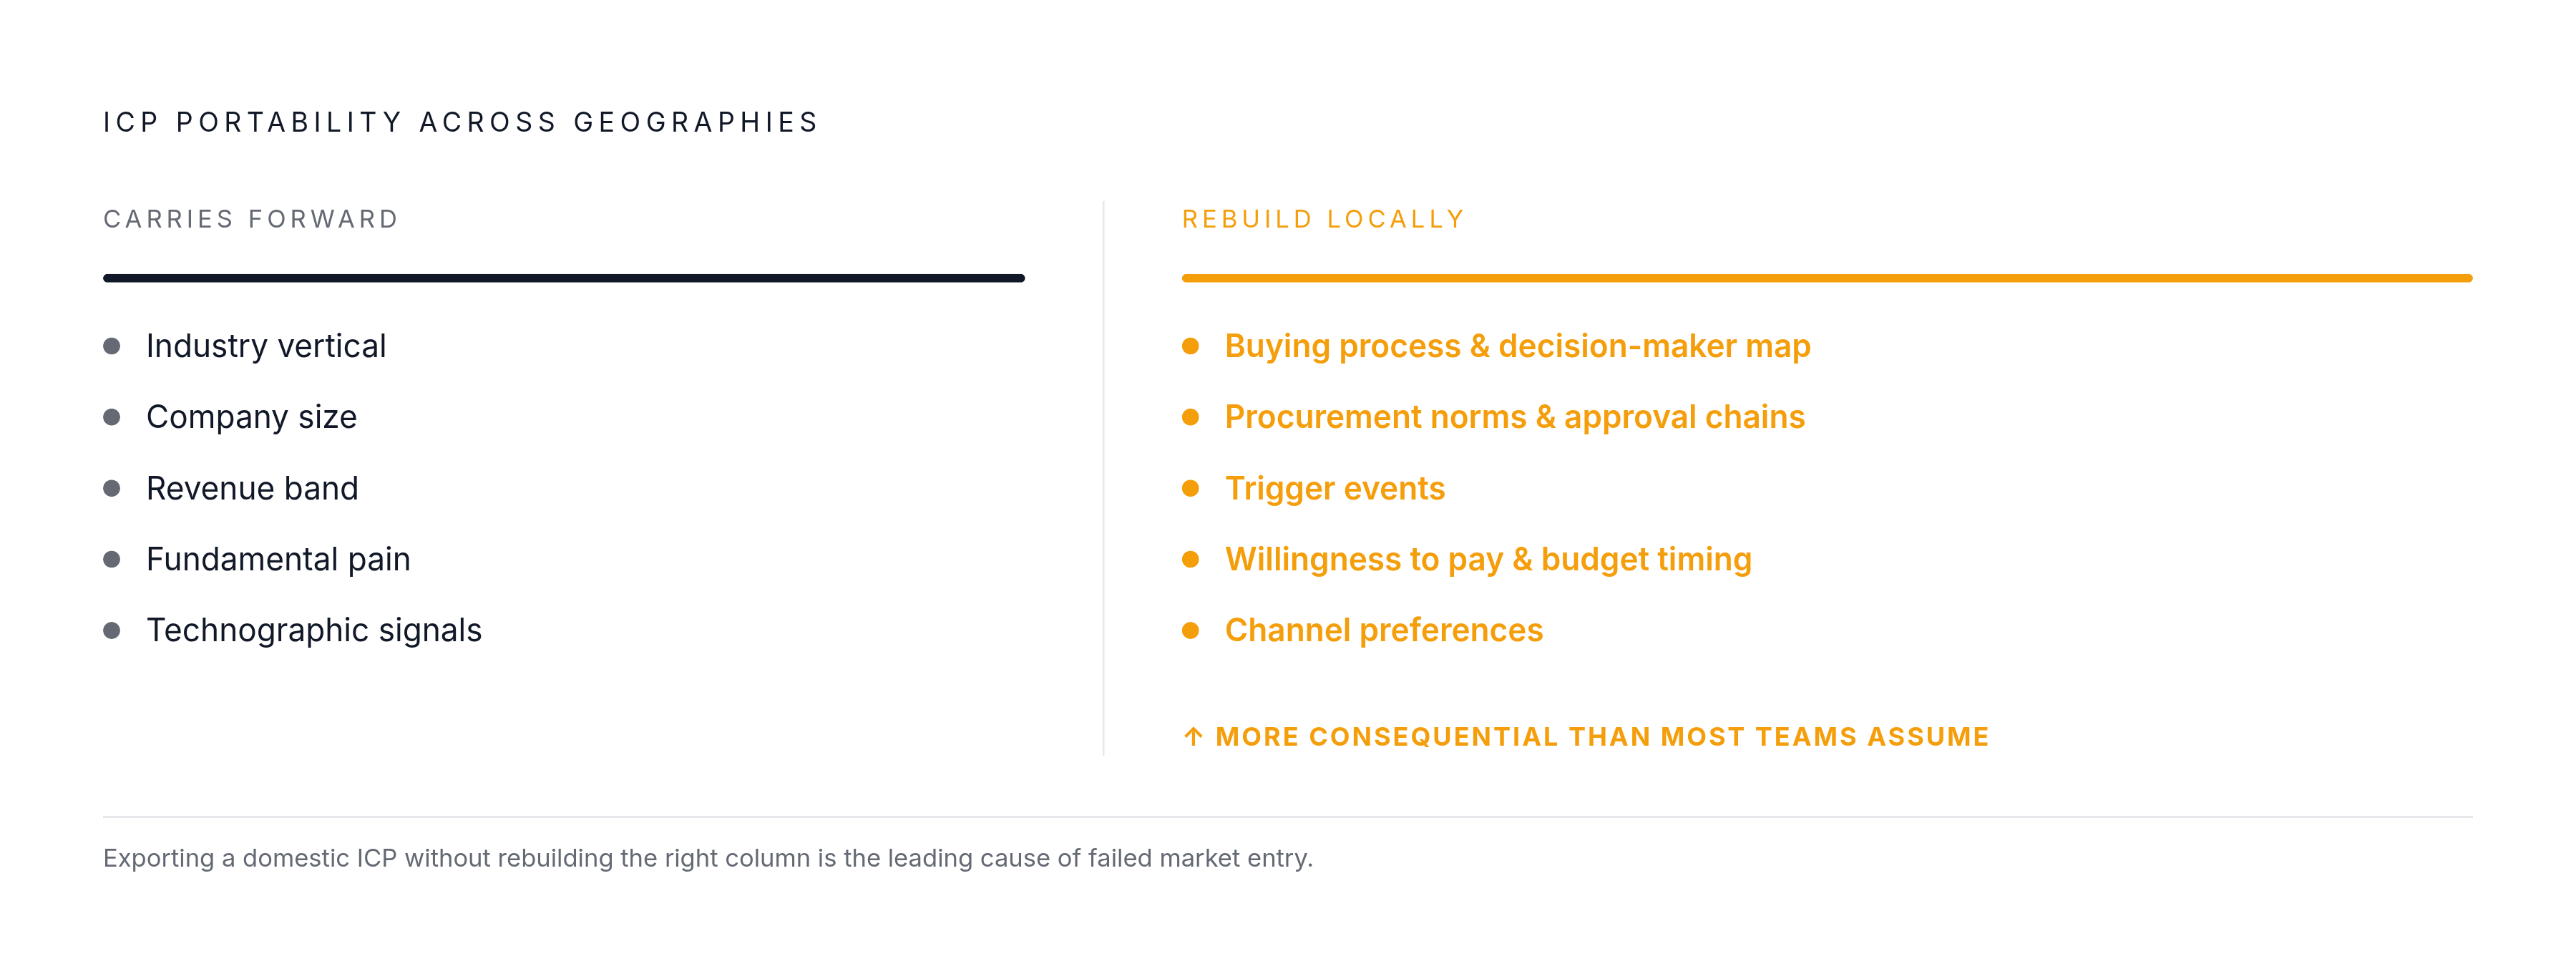Click the orange bullet beside Procurement norms
This screenshot has height=979, width=2576.
pos(1190,417)
